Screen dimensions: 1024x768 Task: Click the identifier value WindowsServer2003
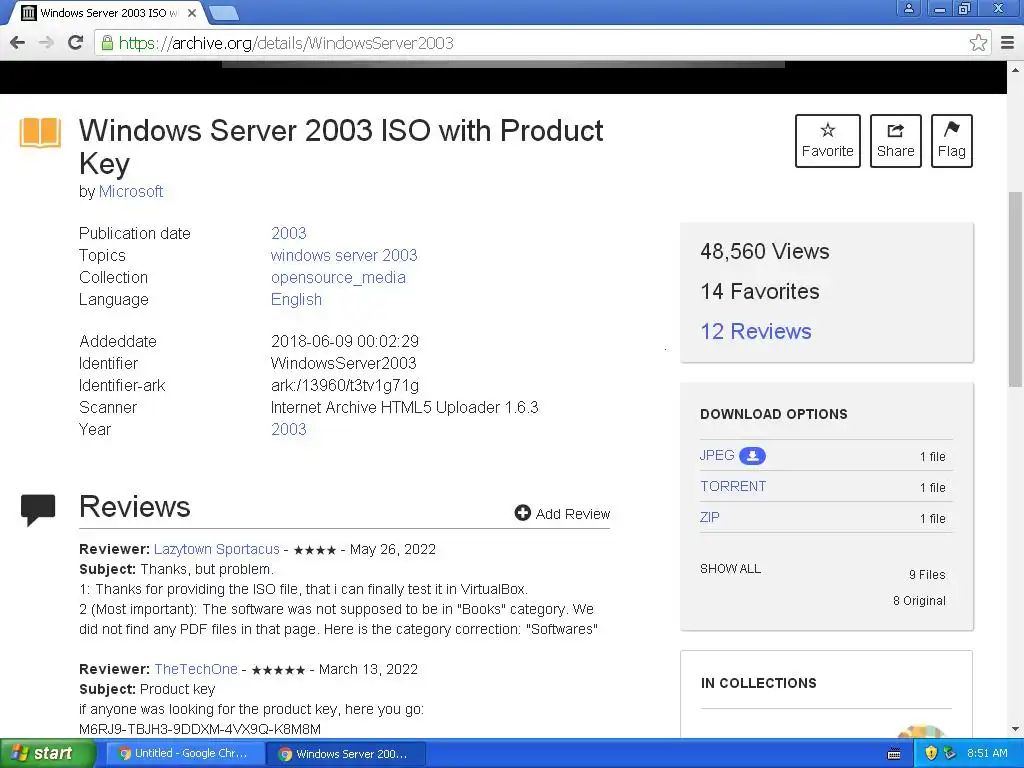point(344,363)
